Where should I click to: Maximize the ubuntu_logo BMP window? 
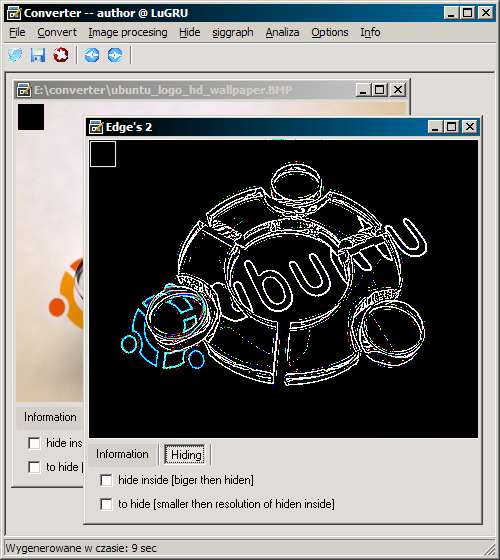click(x=379, y=90)
